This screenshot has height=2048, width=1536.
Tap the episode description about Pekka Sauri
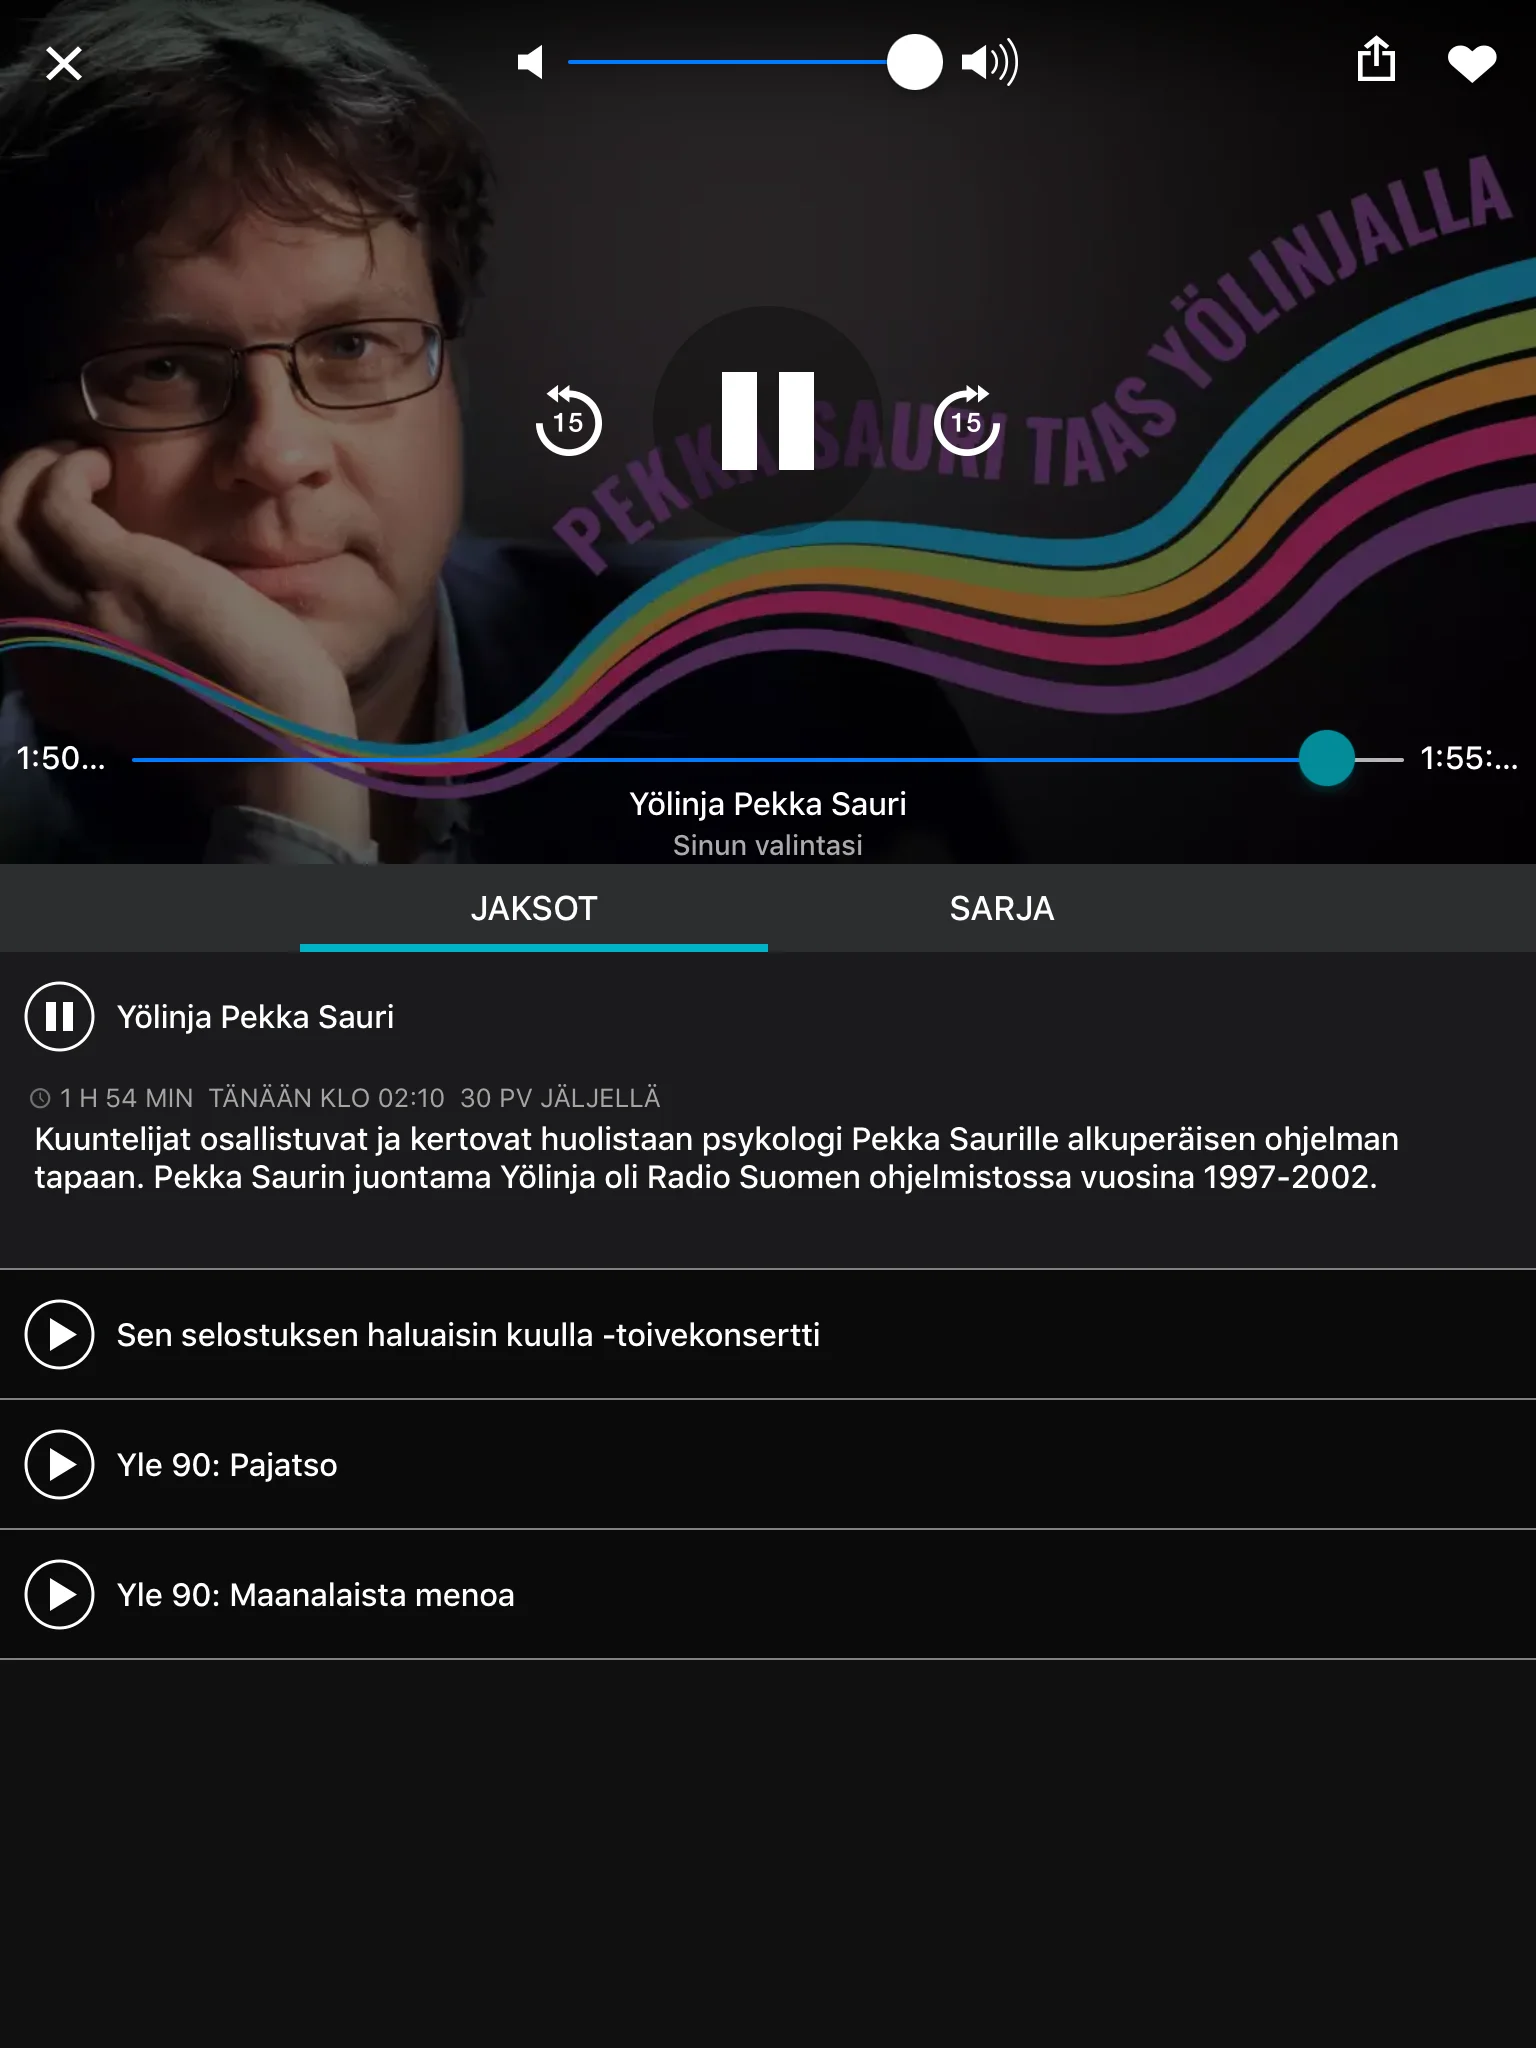(716, 1158)
